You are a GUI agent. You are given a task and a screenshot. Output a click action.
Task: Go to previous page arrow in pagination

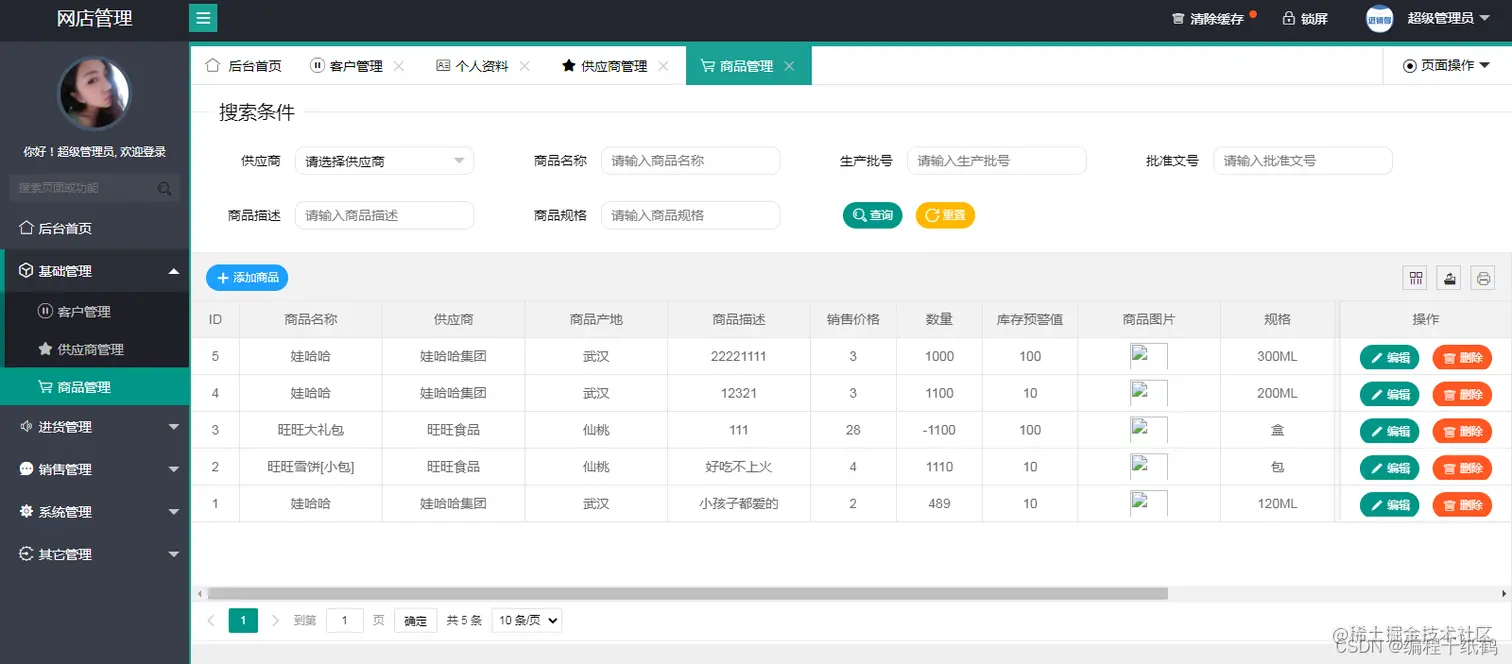click(211, 620)
